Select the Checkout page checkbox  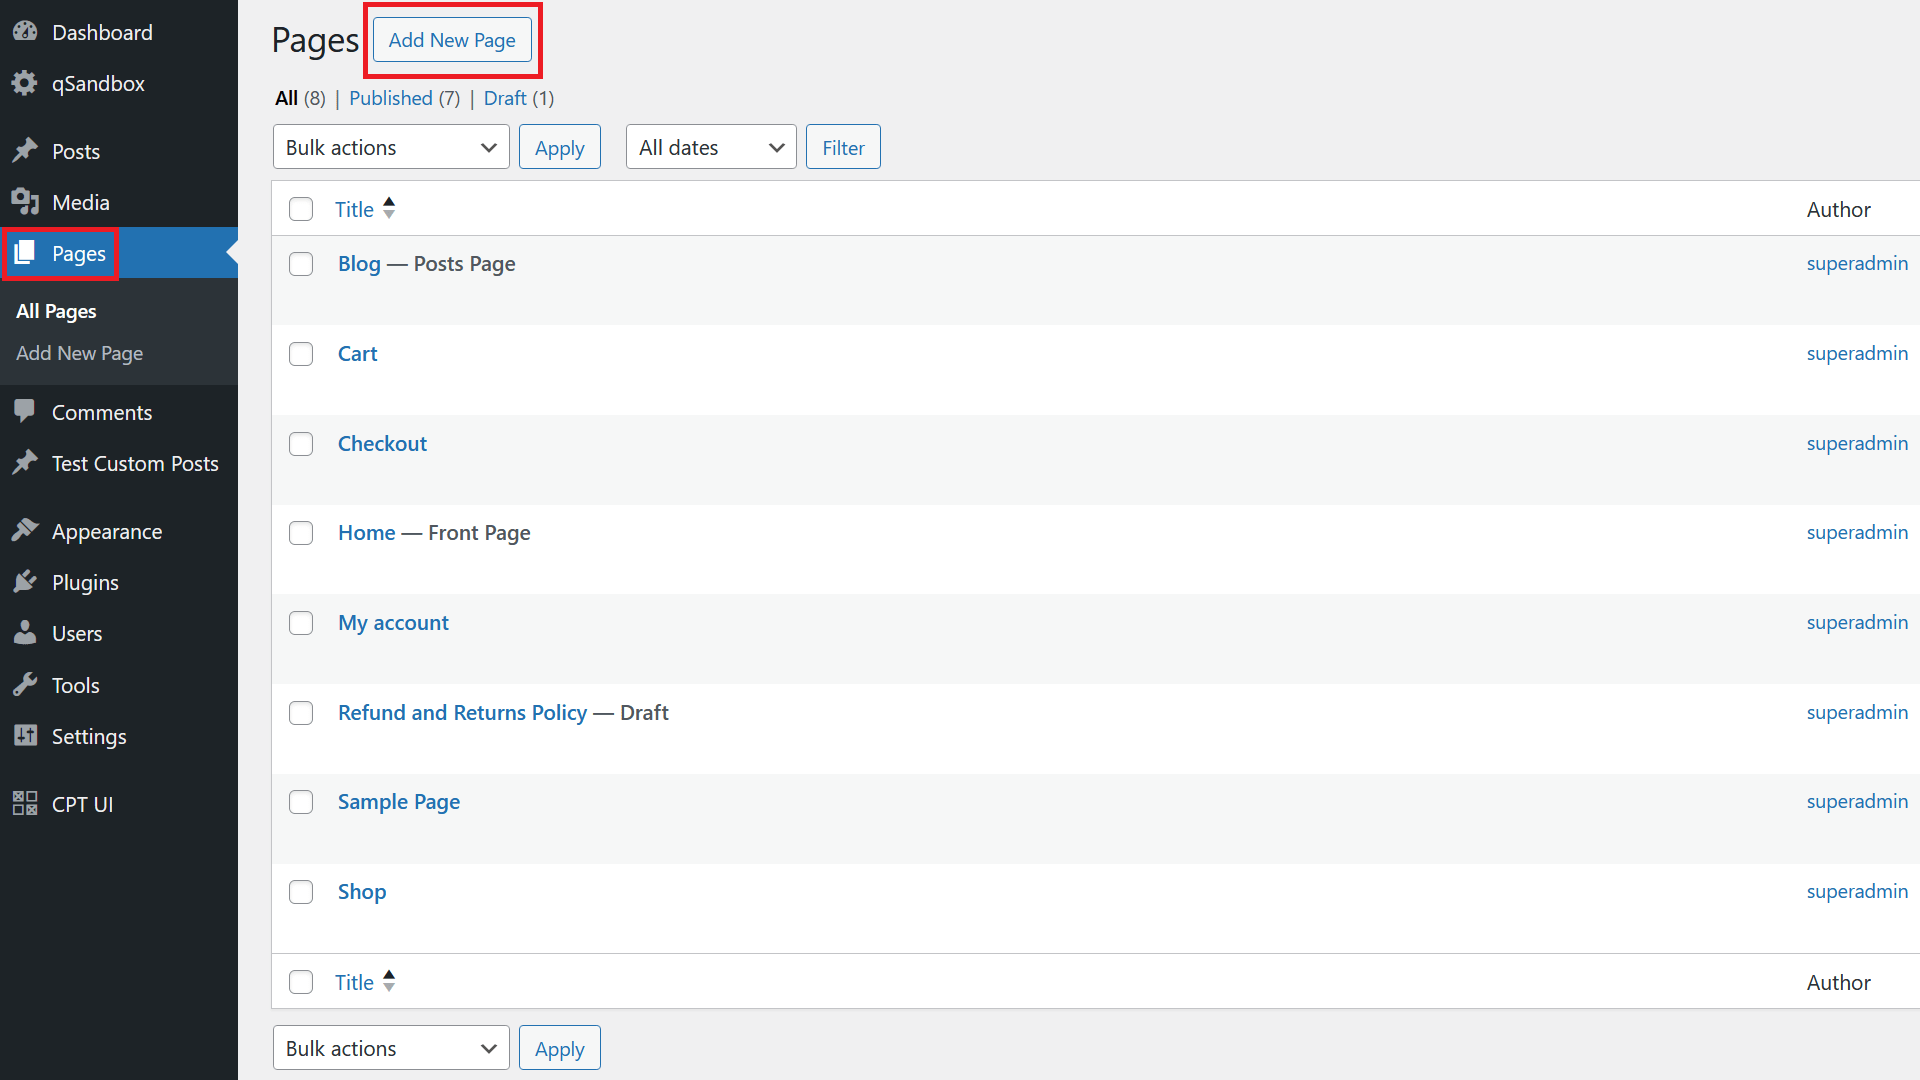pos(301,444)
